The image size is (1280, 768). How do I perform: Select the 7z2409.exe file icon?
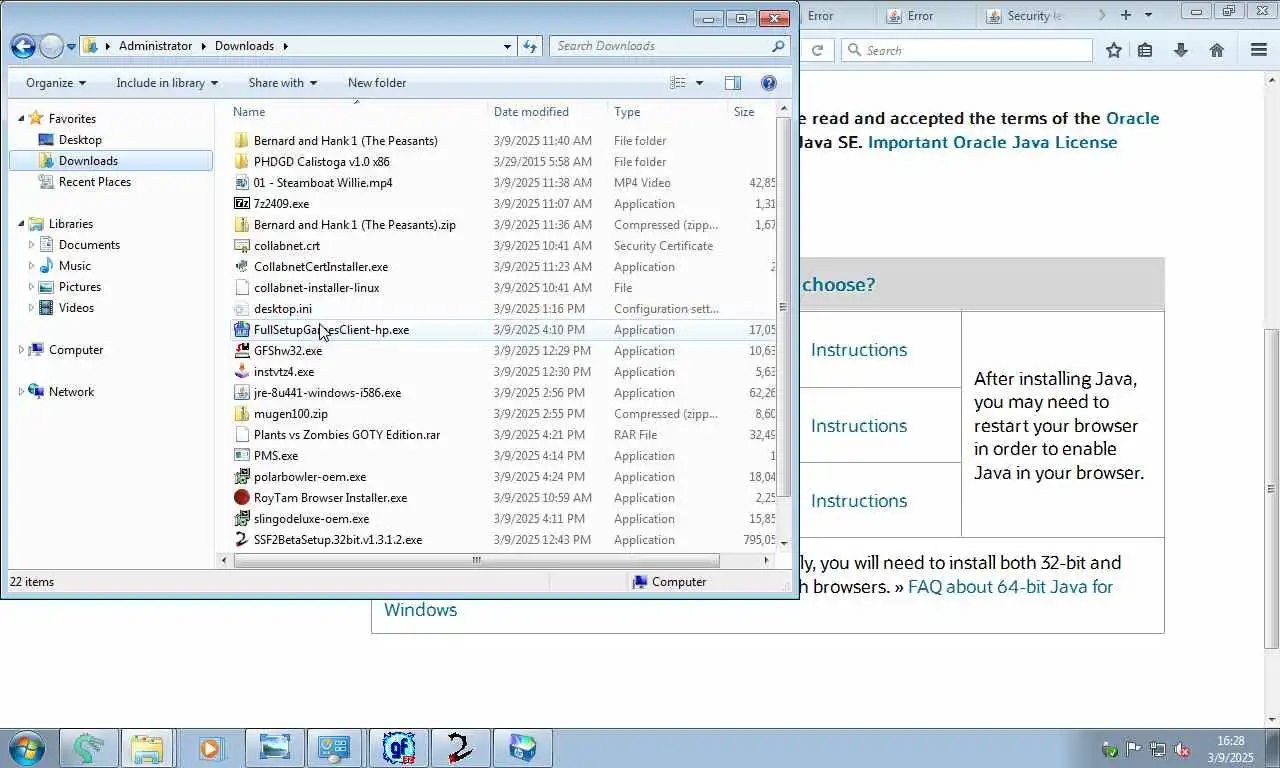pos(241,204)
